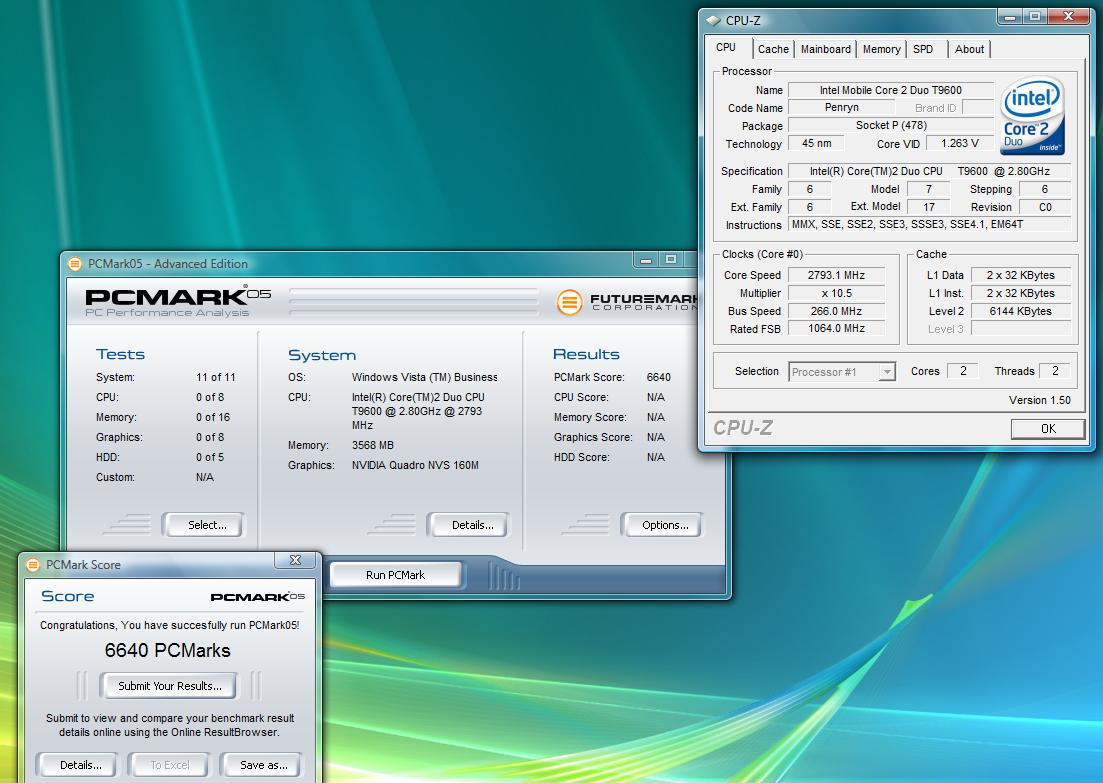
Task: Click the processor Name field in CPU-Z
Action: 891,90
